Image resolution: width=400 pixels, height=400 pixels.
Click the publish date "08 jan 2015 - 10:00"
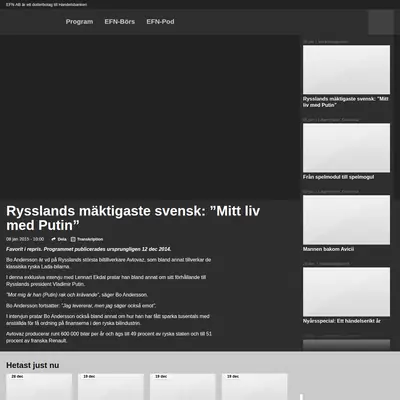pyautogui.click(x=25, y=239)
